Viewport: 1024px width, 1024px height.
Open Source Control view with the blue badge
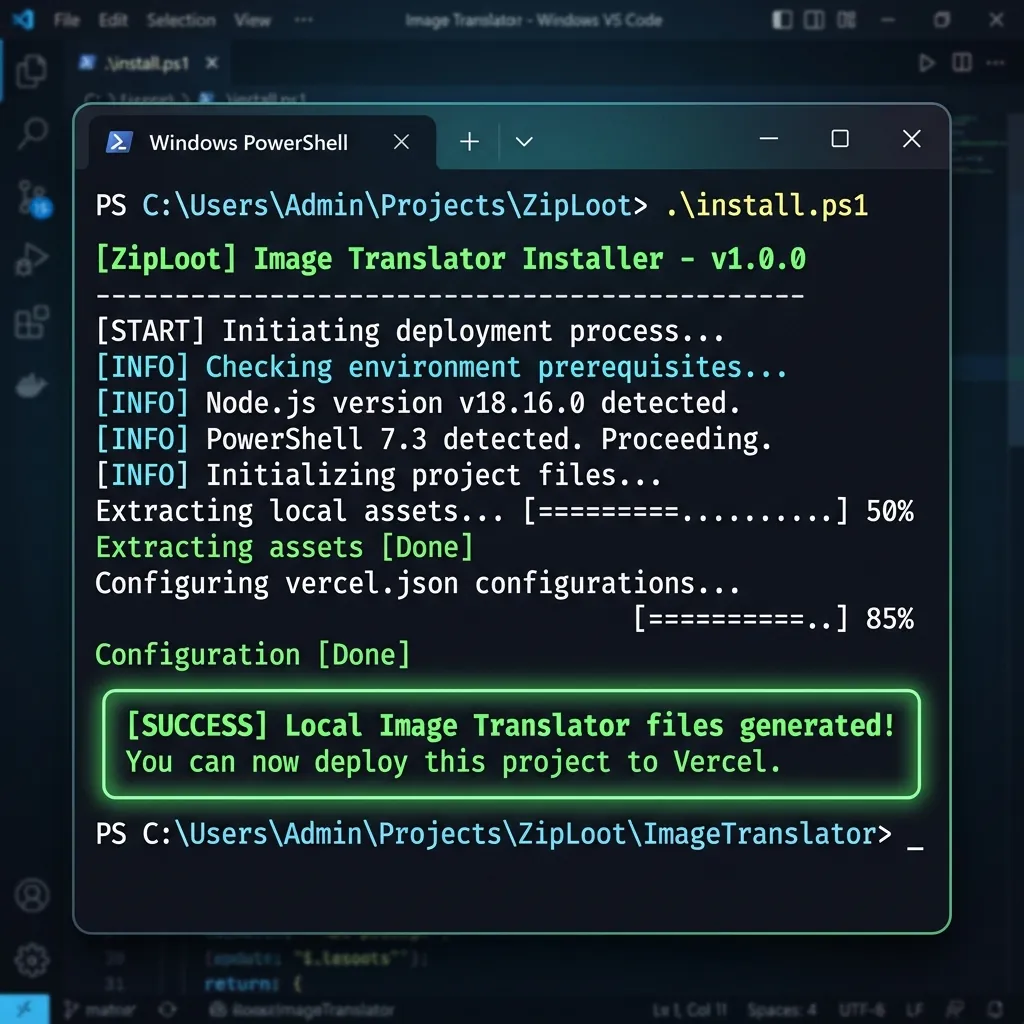point(33,199)
